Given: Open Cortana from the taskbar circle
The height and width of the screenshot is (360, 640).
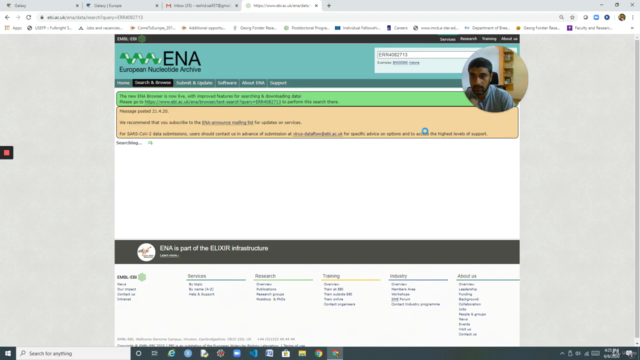Looking at the screenshot, I should (x=138, y=353).
